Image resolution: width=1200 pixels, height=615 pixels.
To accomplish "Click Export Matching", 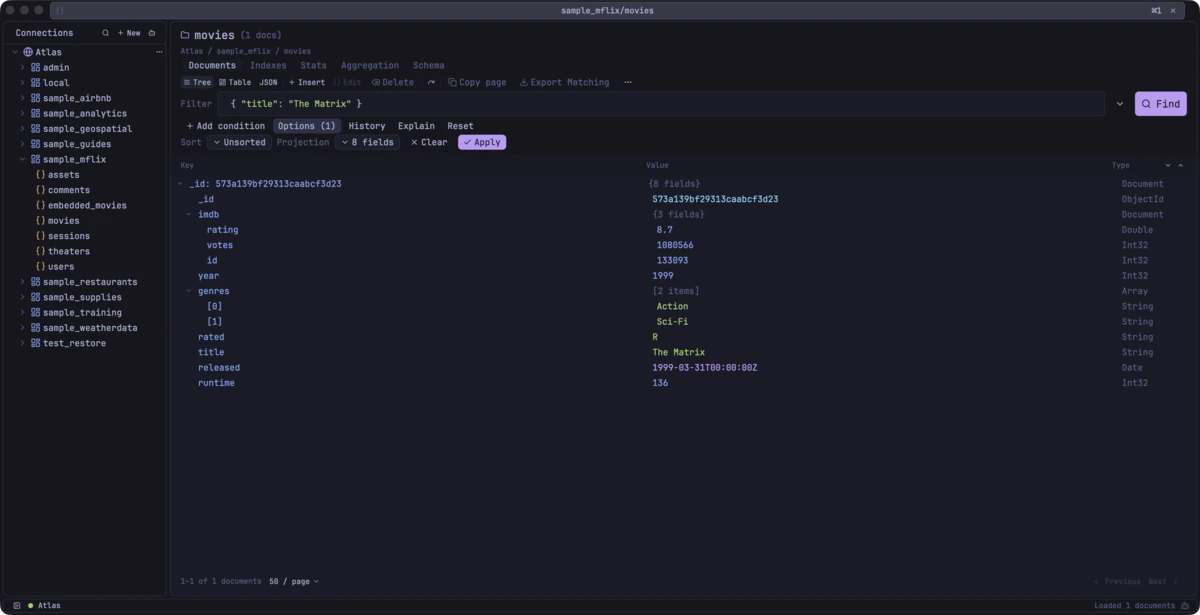I will coord(564,83).
